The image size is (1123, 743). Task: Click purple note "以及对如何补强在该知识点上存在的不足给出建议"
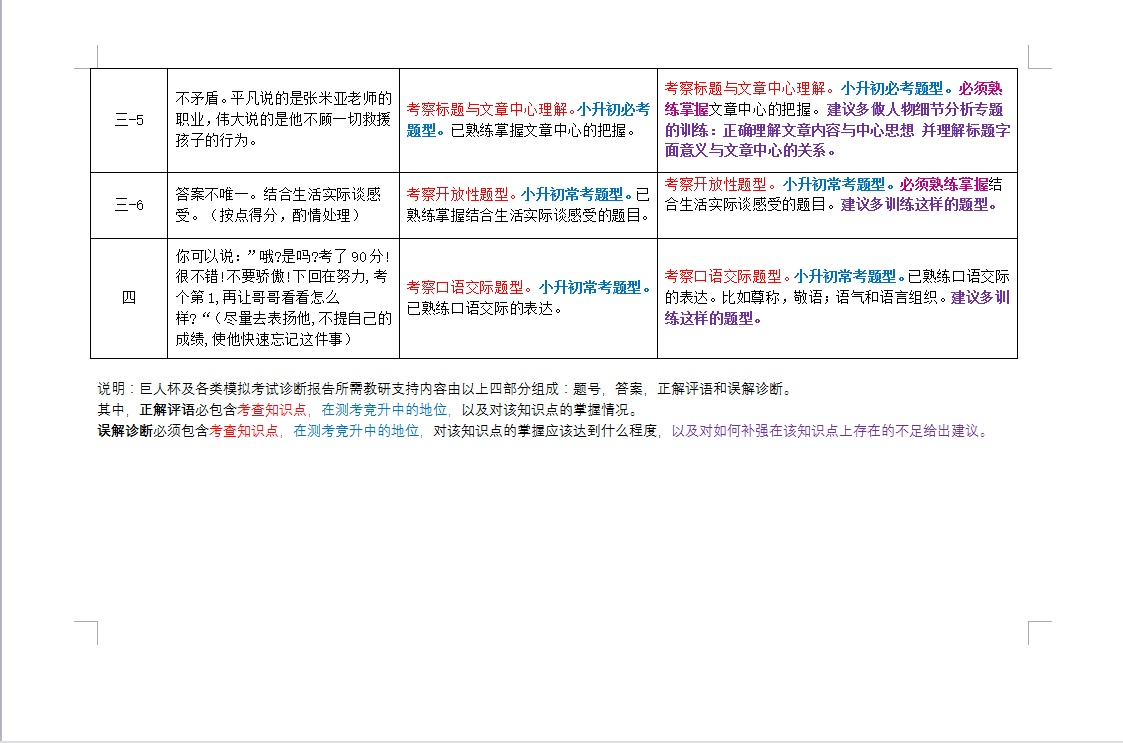point(829,431)
